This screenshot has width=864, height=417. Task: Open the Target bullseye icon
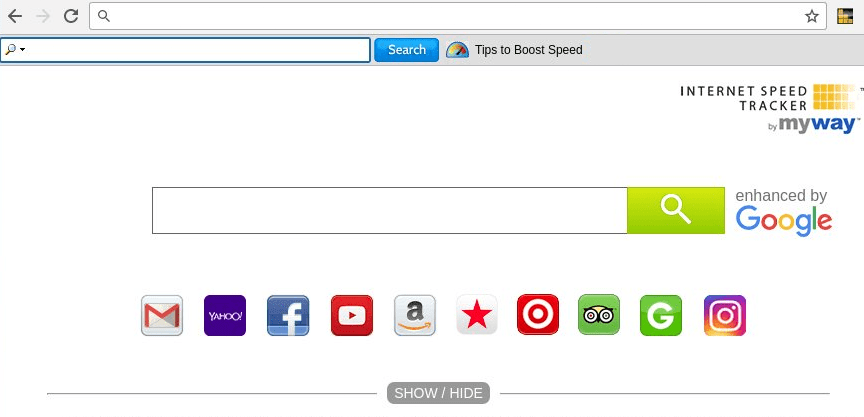click(538, 315)
